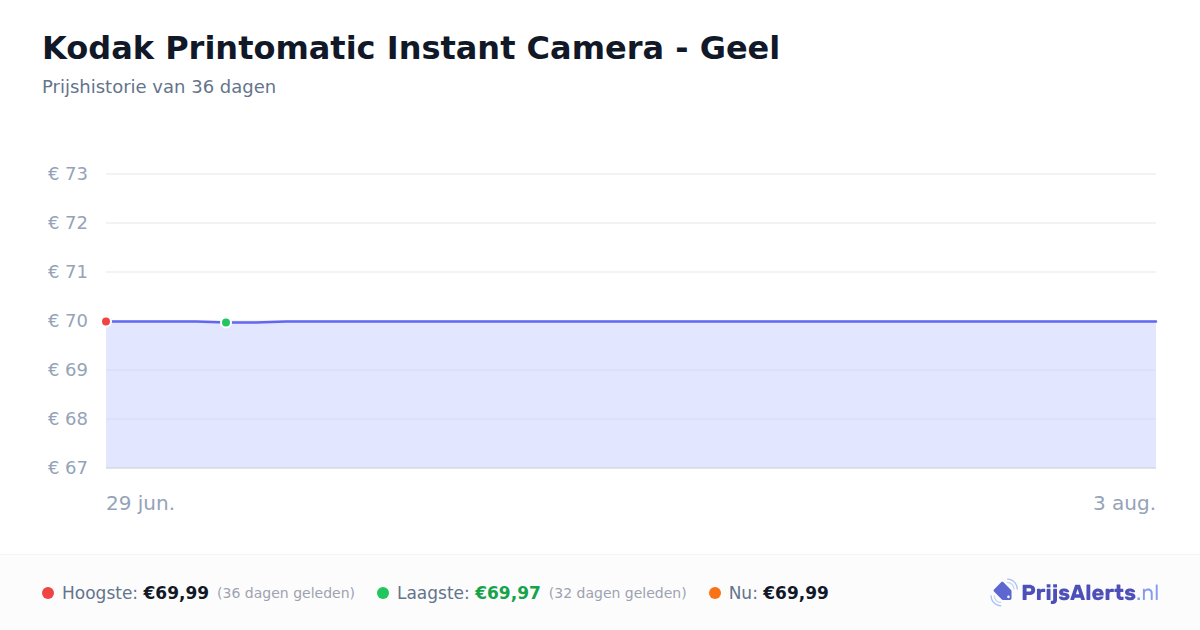Click the 36 dagen geleden note

point(286,593)
